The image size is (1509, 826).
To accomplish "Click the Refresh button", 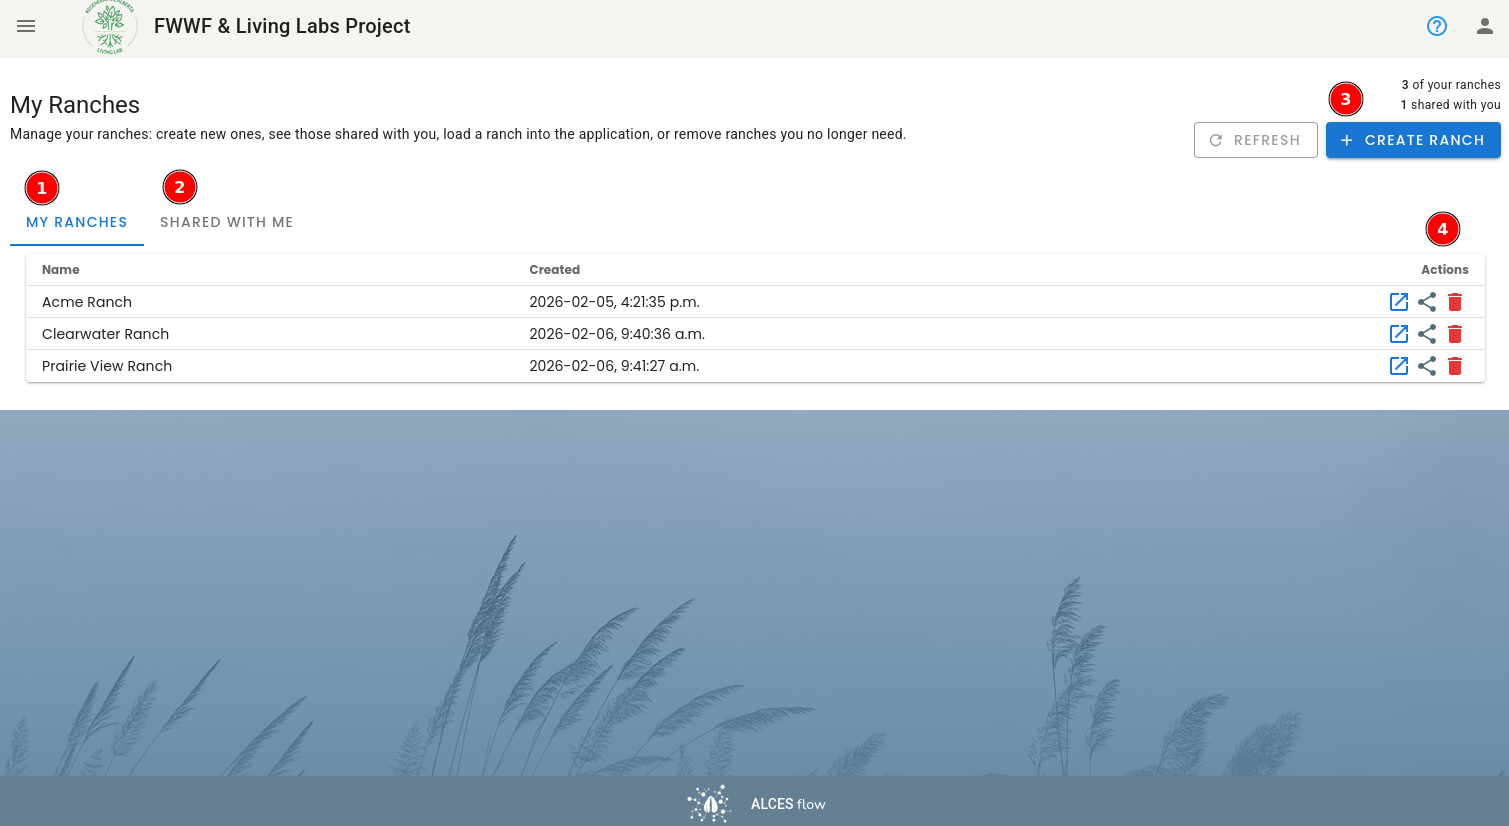I will (1255, 140).
